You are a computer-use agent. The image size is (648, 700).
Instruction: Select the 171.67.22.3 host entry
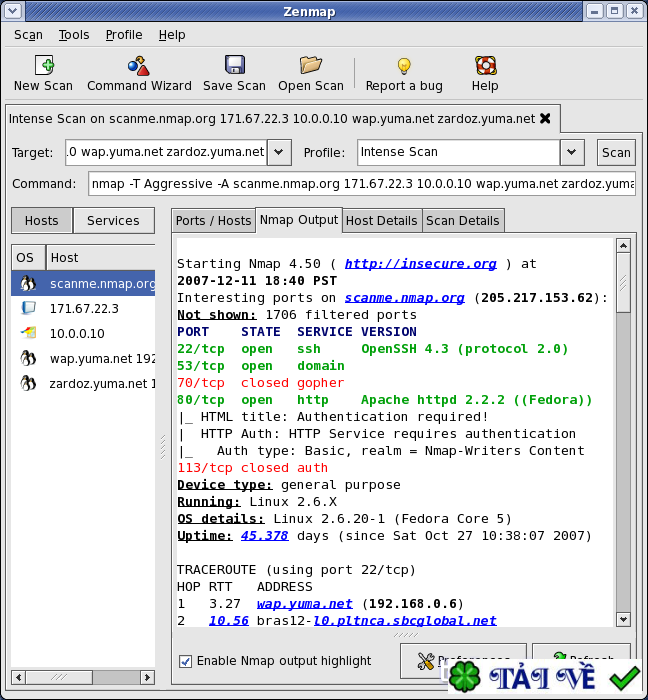coord(84,308)
